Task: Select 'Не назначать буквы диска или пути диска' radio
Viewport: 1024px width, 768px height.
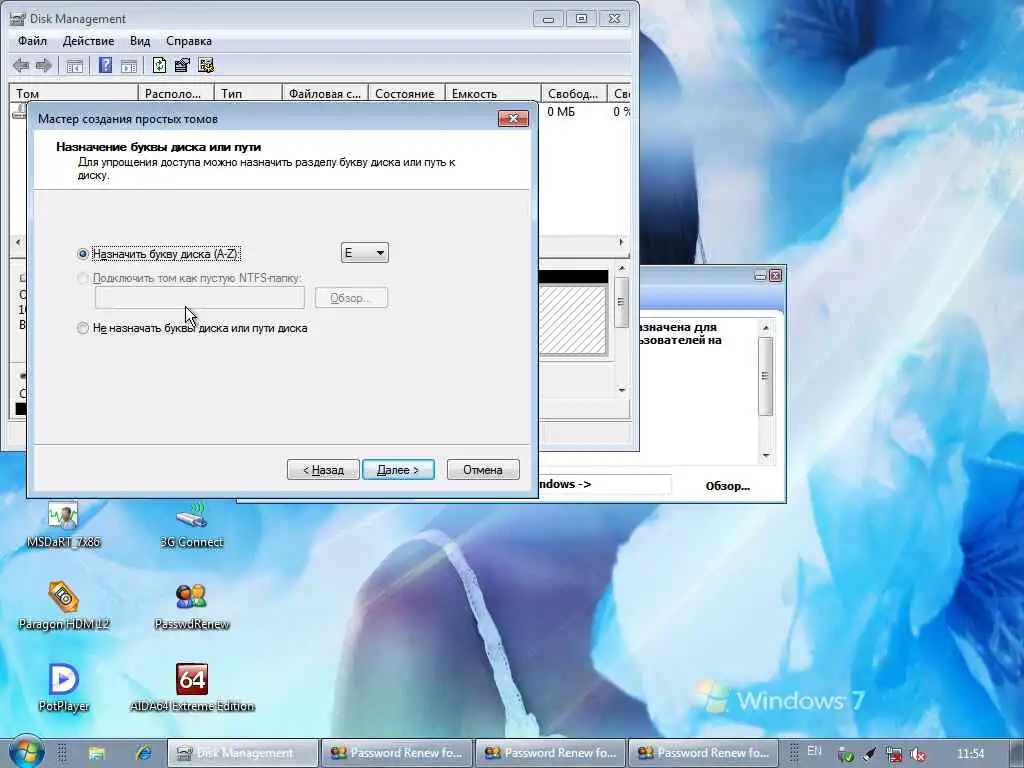Action: pyautogui.click(x=82, y=328)
